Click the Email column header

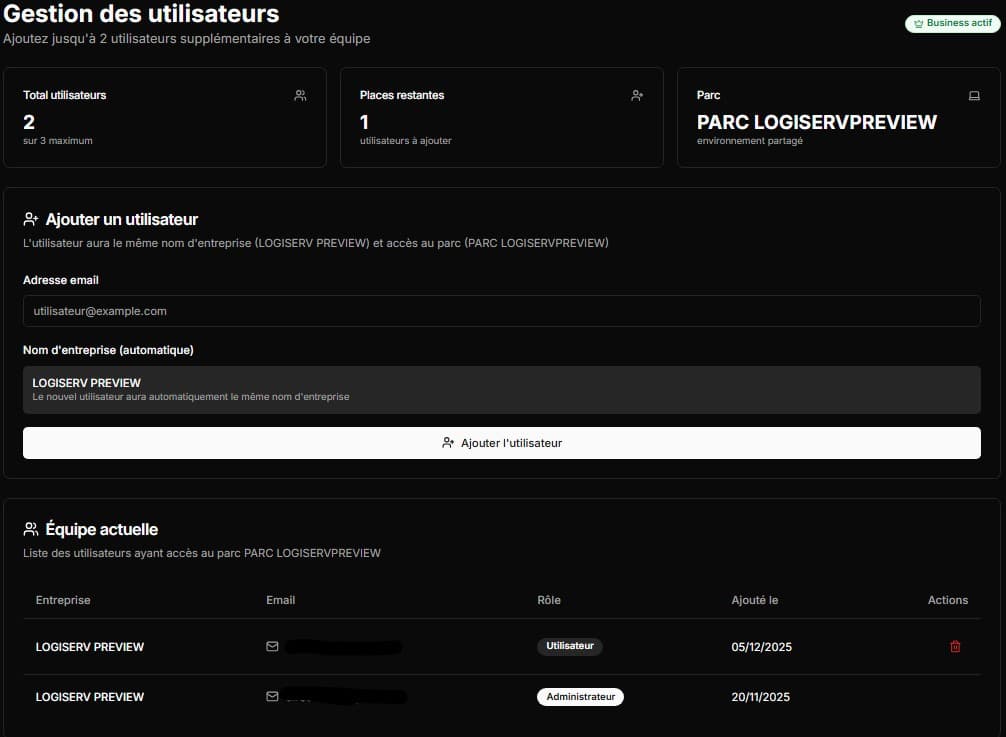tap(280, 600)
